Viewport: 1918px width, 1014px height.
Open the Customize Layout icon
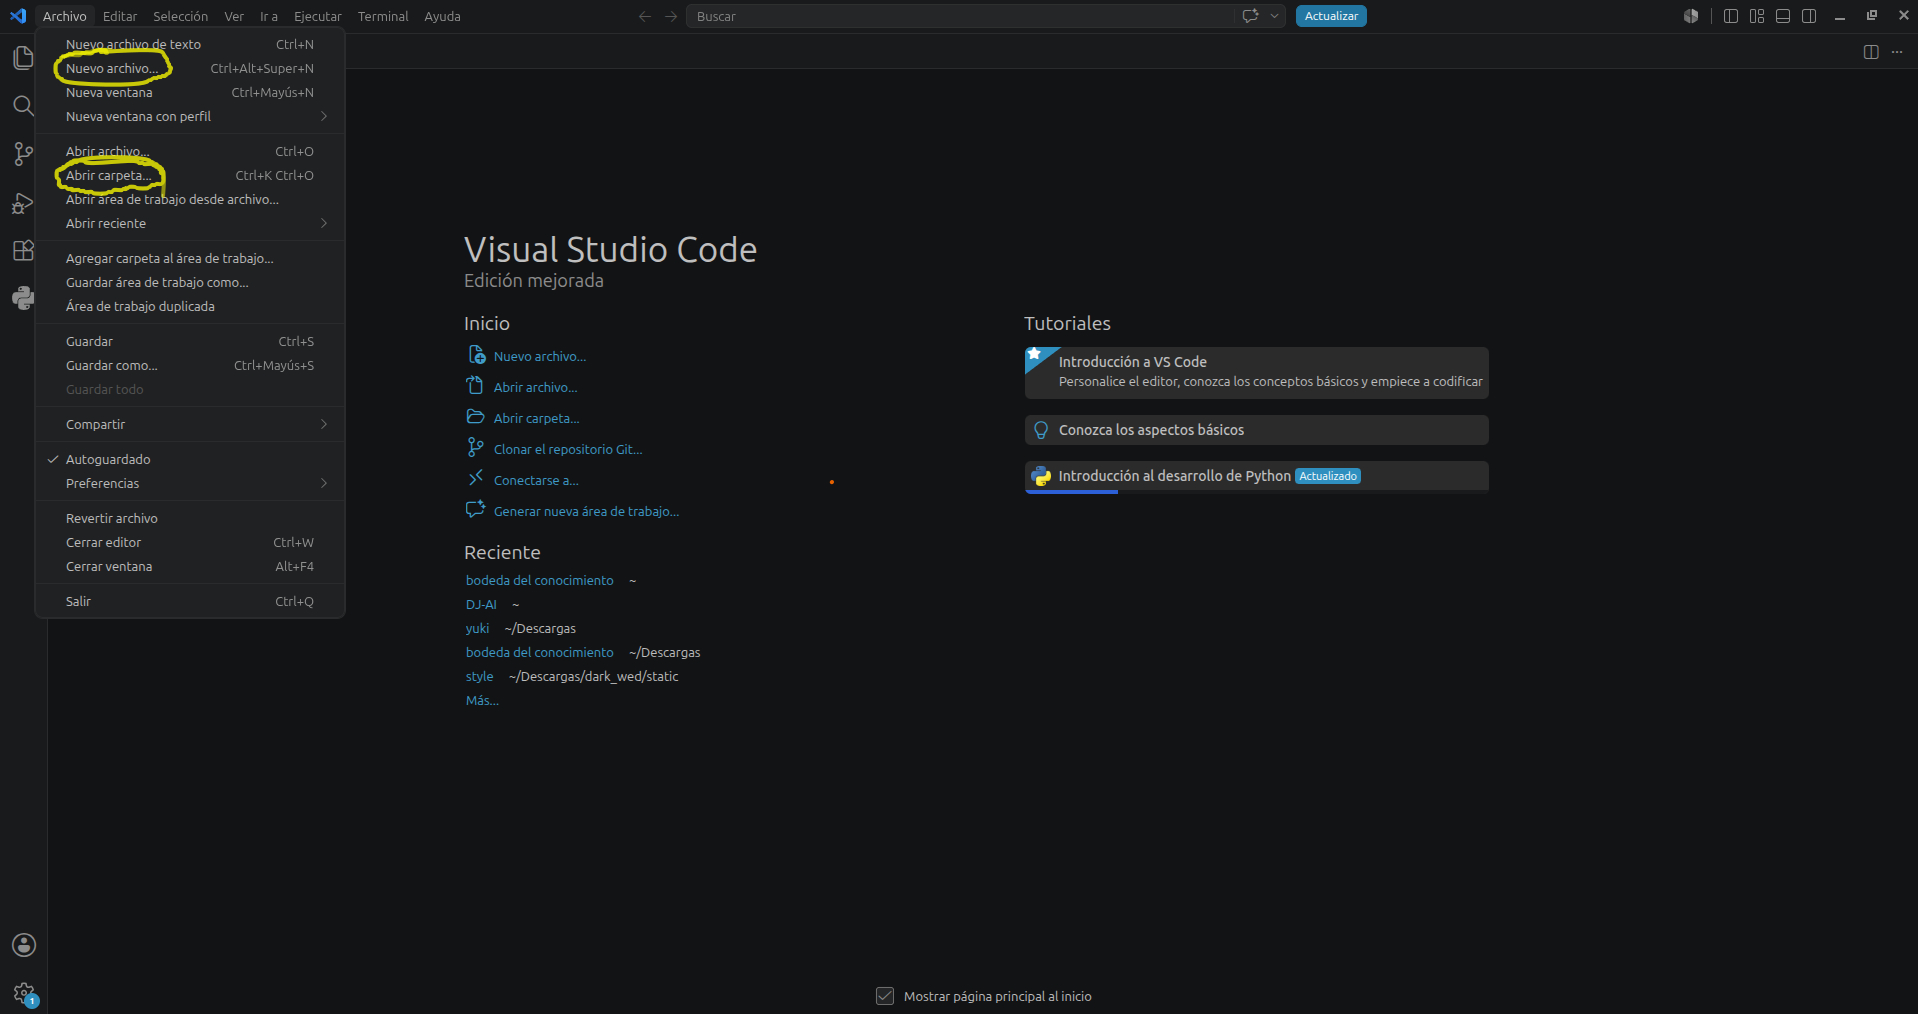coord(1757,16)
